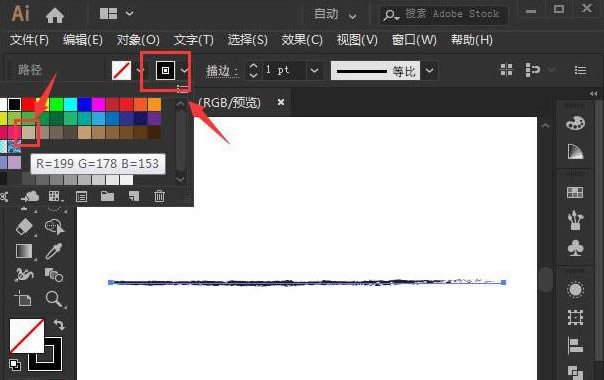
Task: Select the black swatch
Action: click(14, 104)
